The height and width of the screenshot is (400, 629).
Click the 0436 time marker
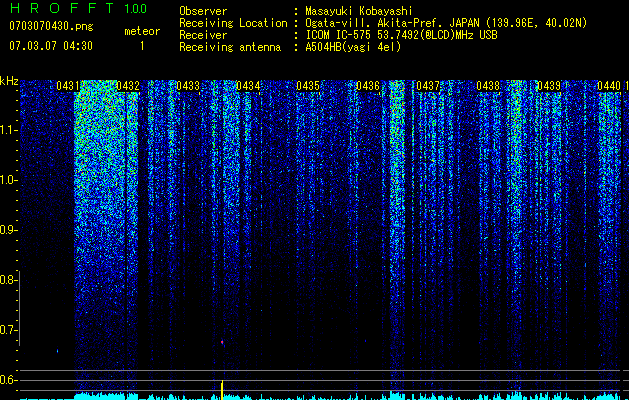pyautogui.click(x=368, y=86)
